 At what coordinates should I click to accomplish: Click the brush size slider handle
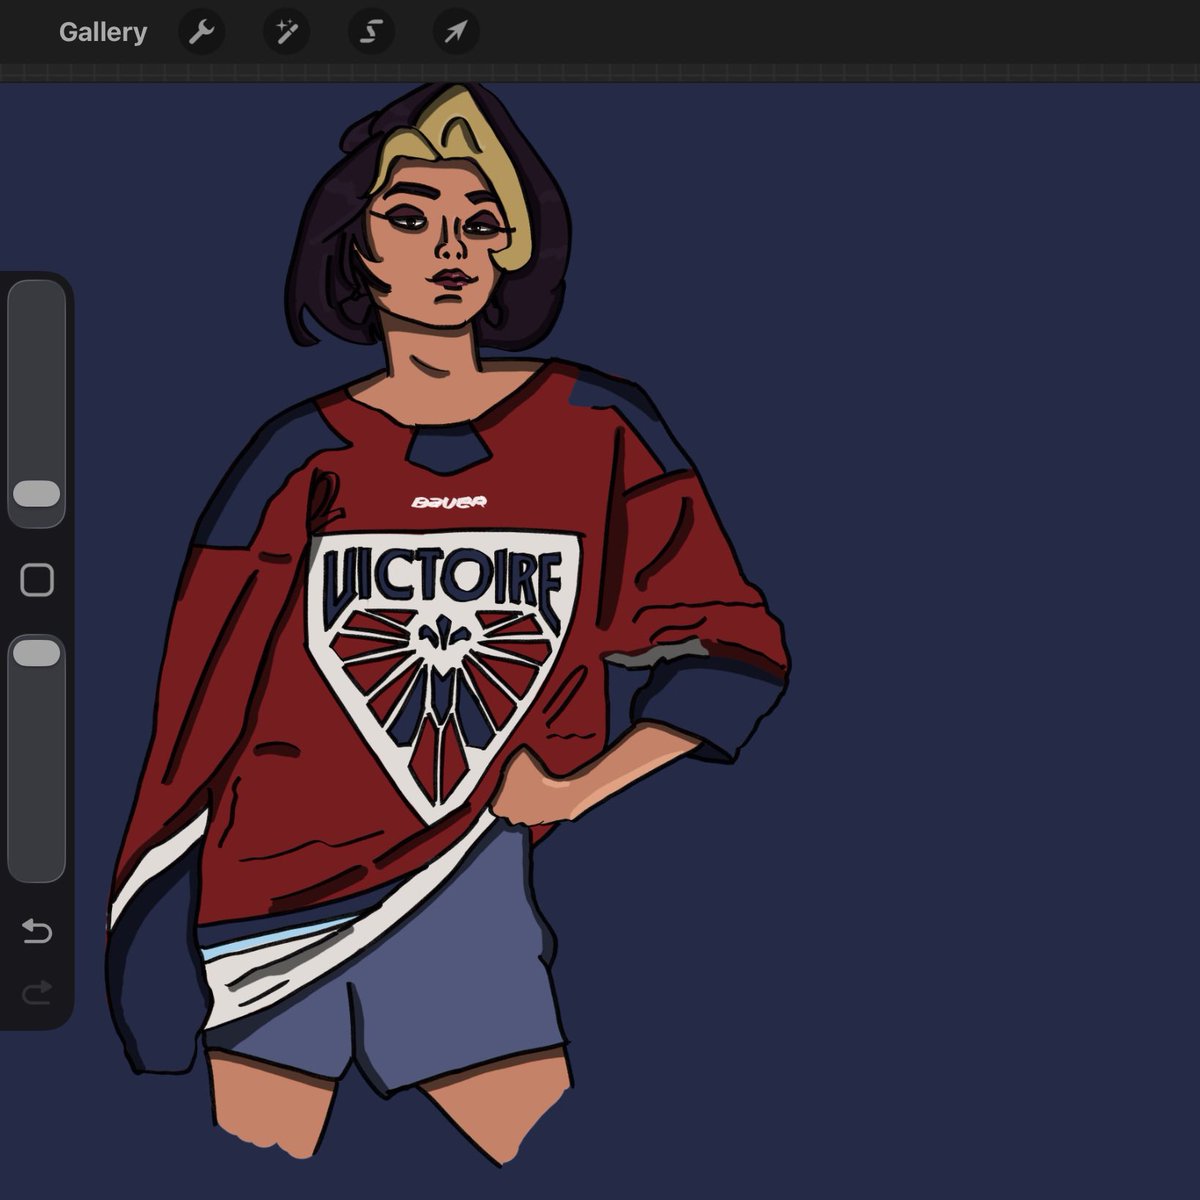click(37, 493)
